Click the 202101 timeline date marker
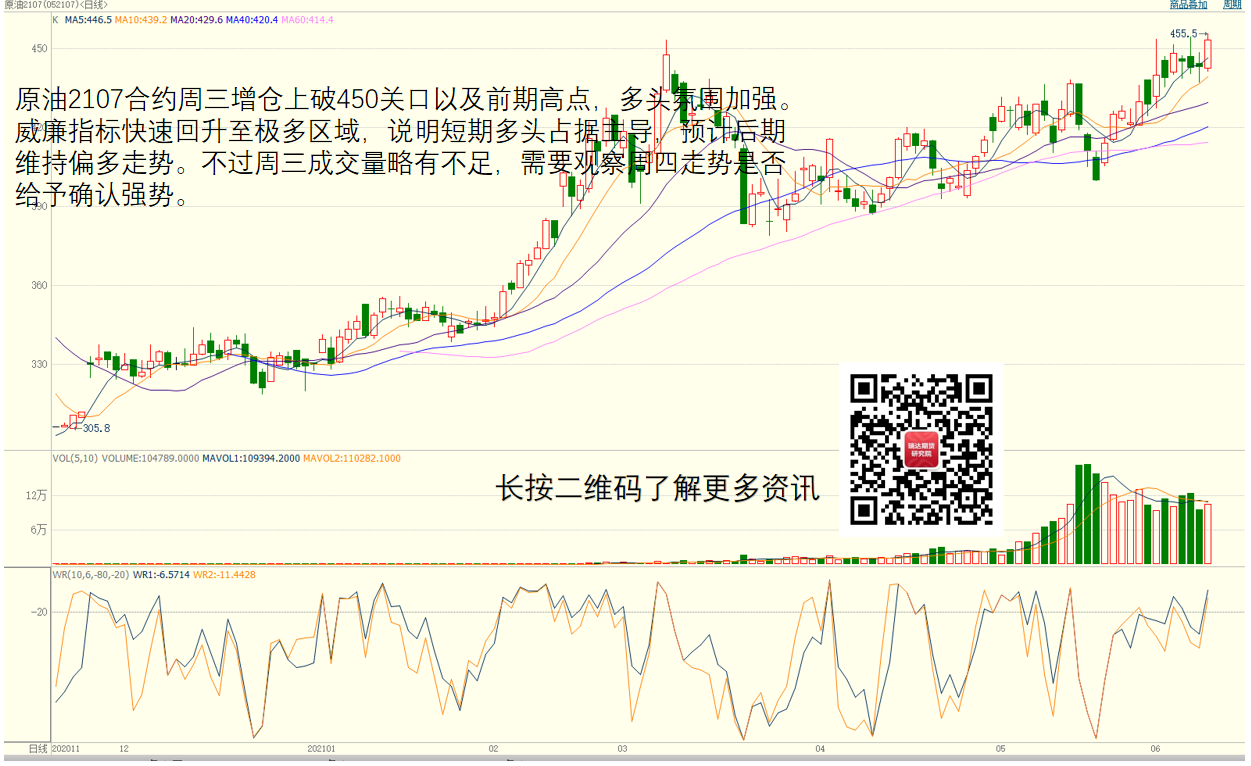The height and width of the screenshot is (766, 1251). (x=321, y=748)
